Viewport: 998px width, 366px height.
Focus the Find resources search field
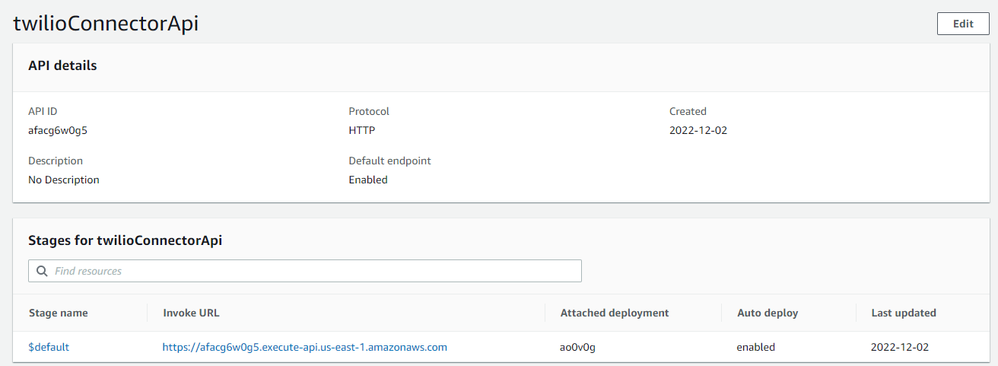coord(305,271)
